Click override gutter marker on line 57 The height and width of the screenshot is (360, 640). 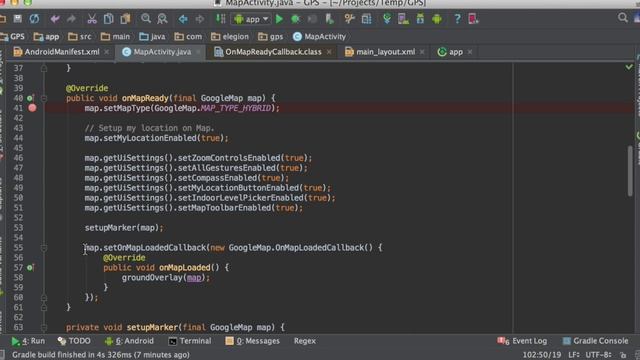30,268
